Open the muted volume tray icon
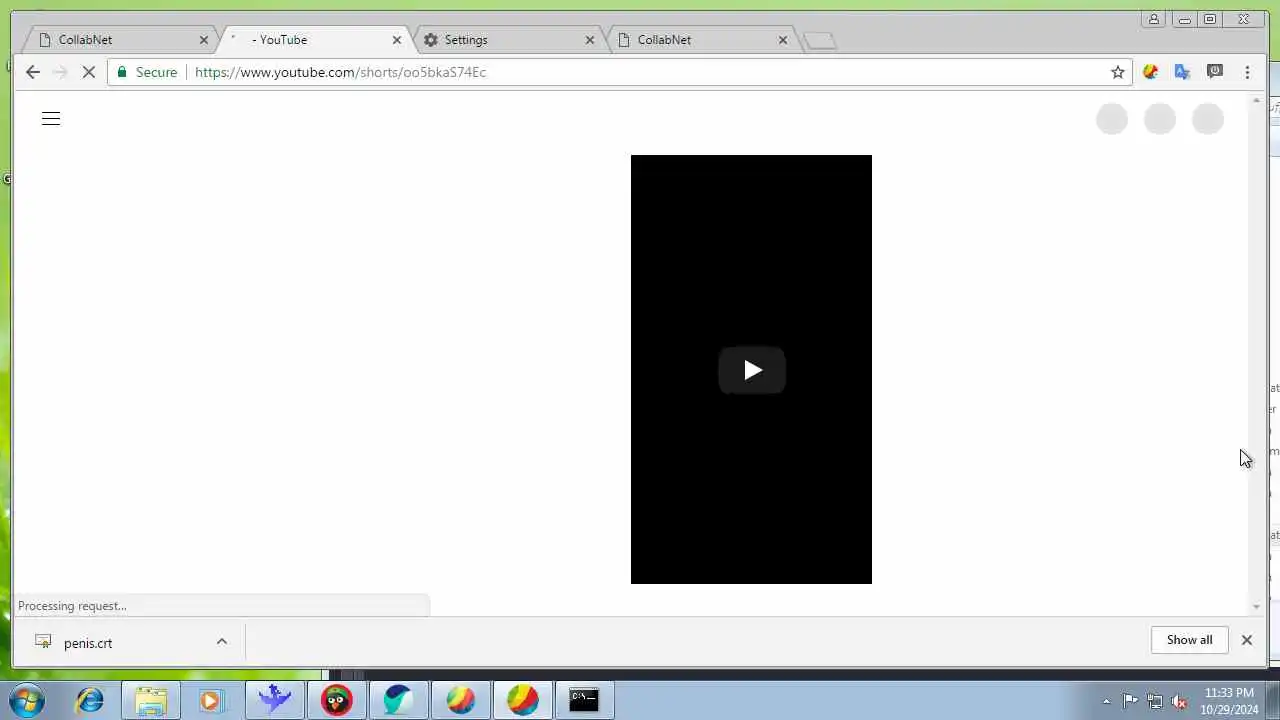Viewport: 1280px width, 720px height. pos(1179,701)
